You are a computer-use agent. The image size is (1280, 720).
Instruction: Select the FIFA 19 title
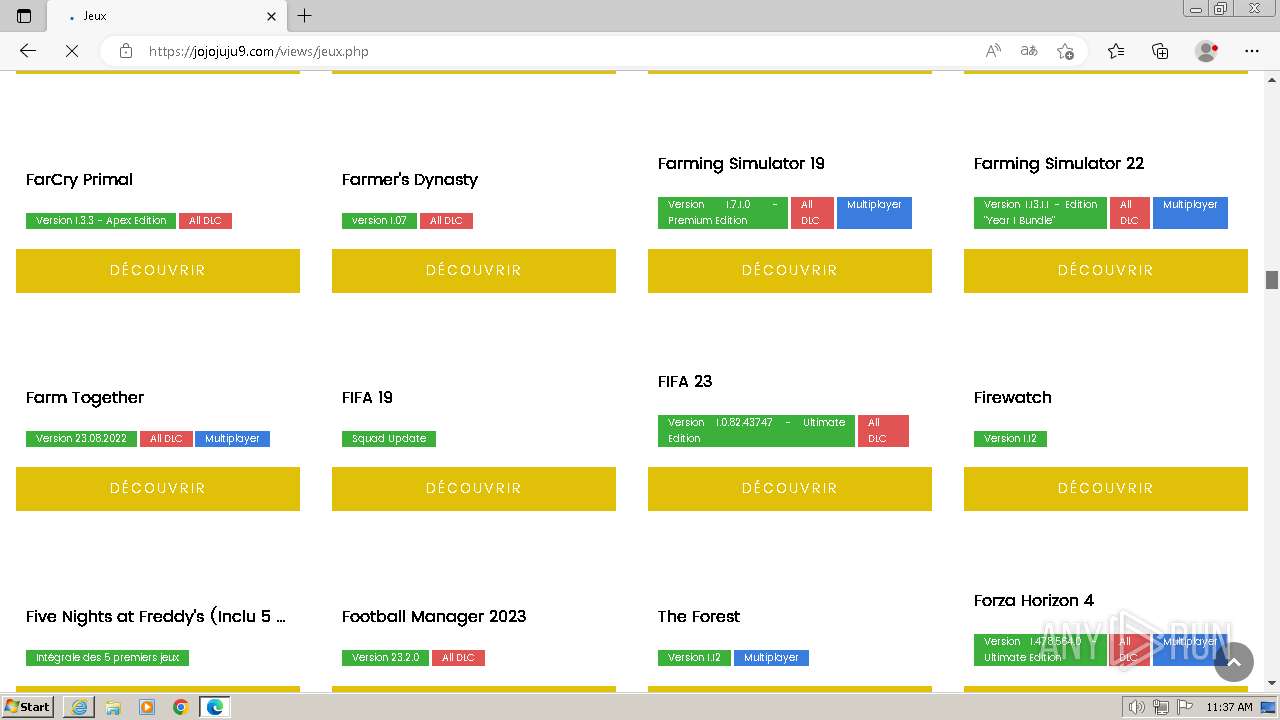tap(367, 398)
